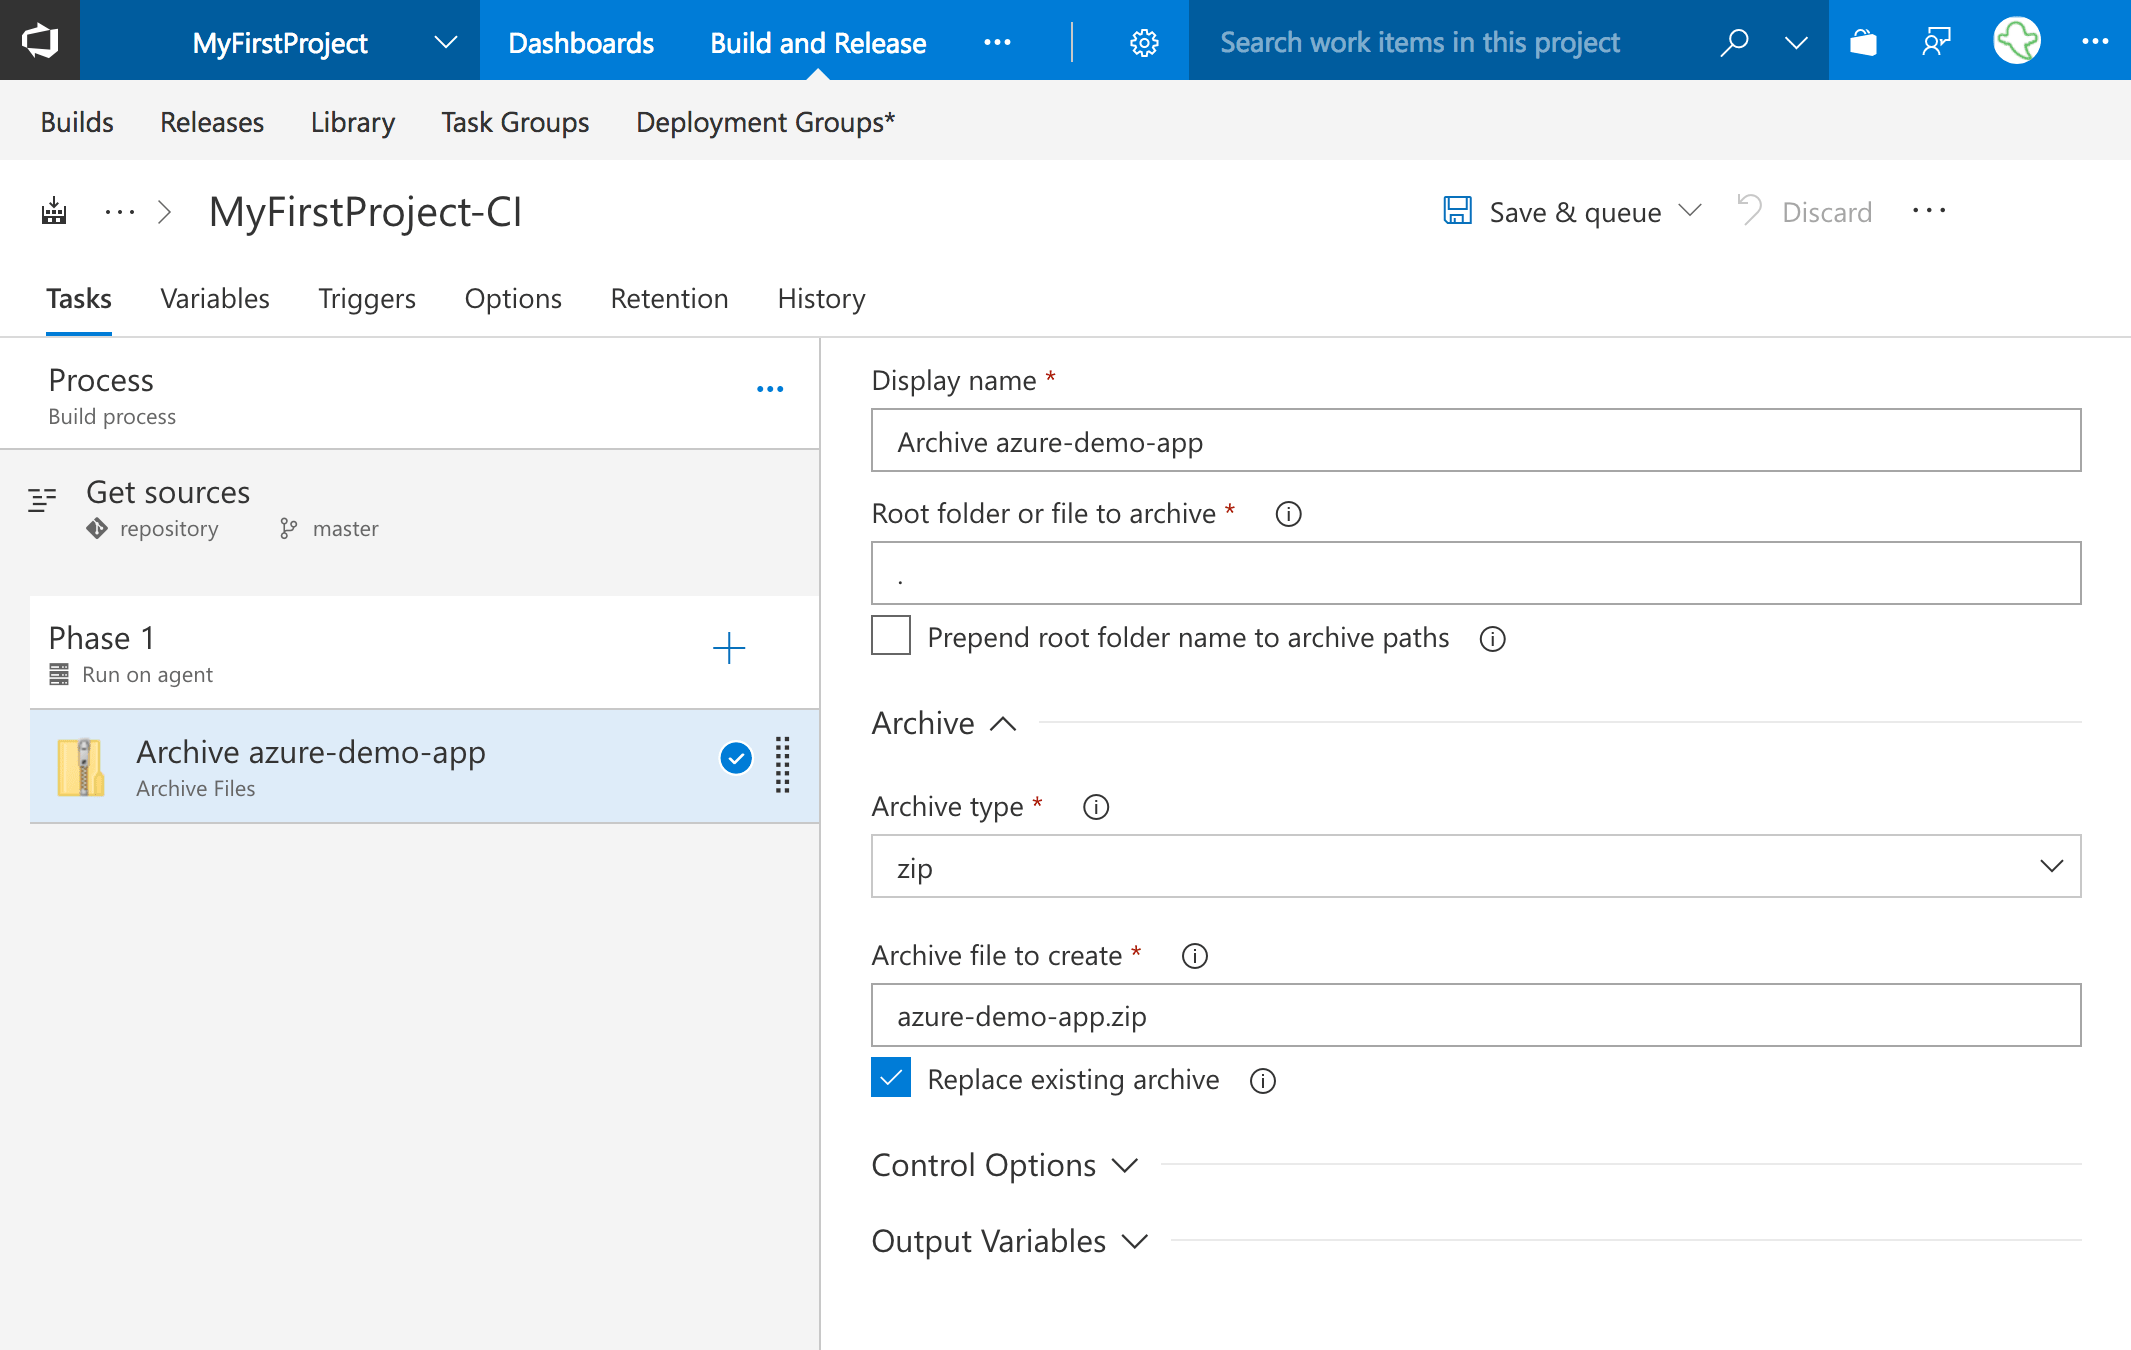Add a task to Phase 1 with plus

pyautogui.click(x=729, y=648)
